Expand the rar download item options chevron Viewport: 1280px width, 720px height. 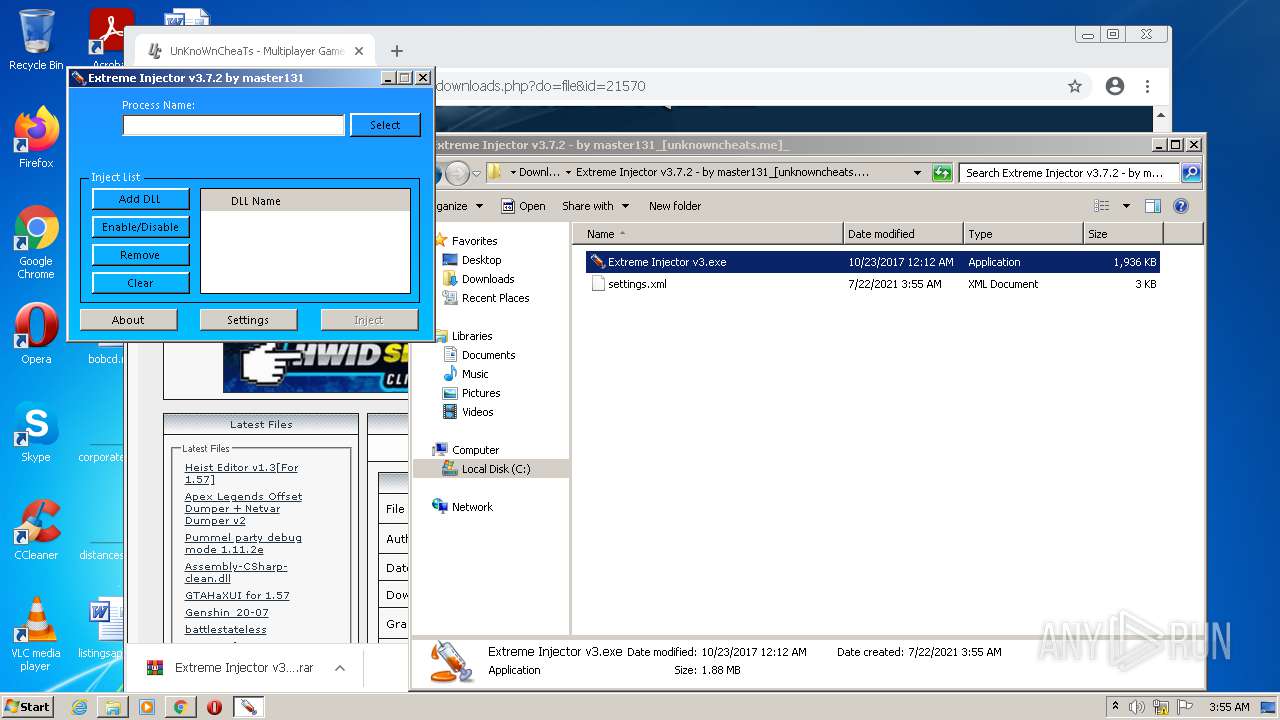[340, 668]
